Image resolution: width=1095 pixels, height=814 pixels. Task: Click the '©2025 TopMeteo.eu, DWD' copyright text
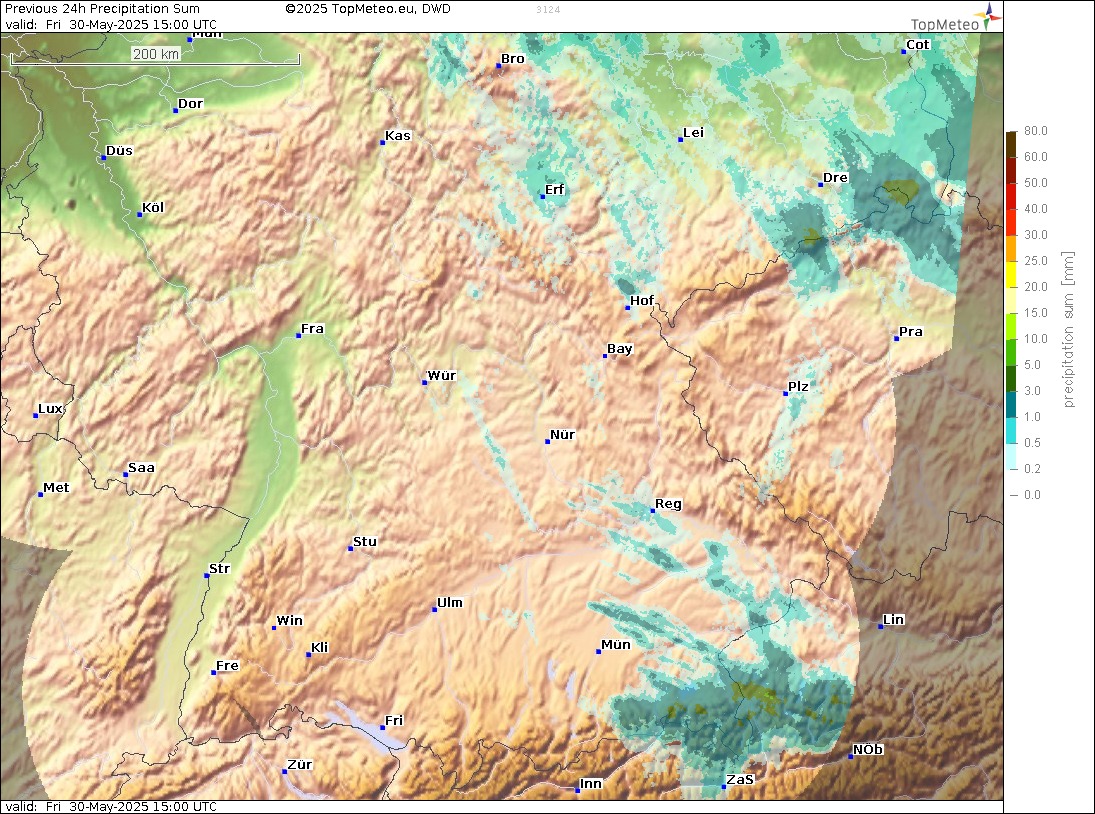(x=368, y=9)
